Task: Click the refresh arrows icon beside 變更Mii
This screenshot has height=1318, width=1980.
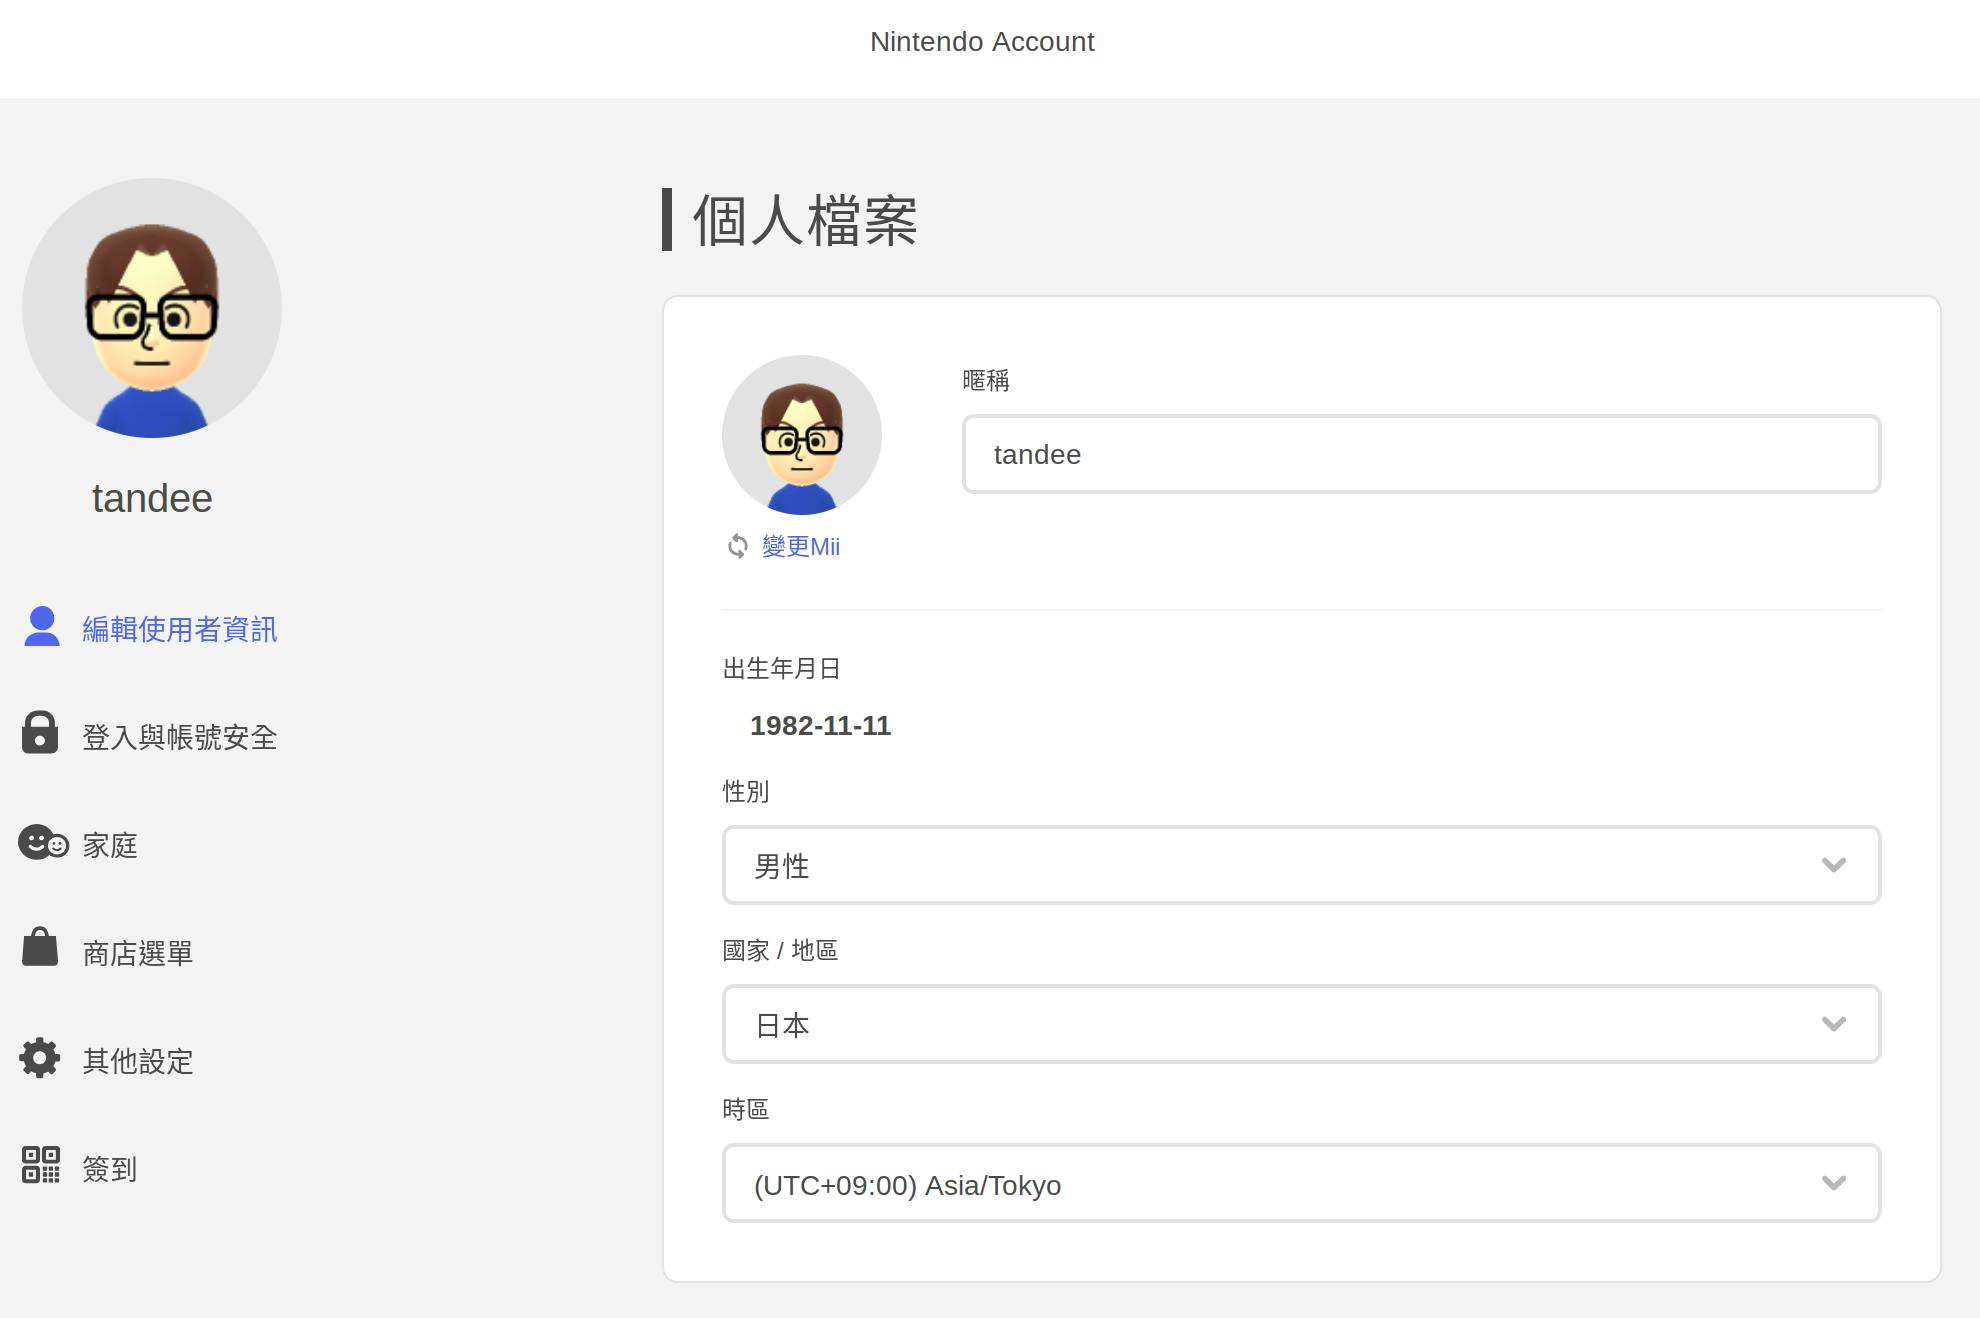Action: point(738,546)
